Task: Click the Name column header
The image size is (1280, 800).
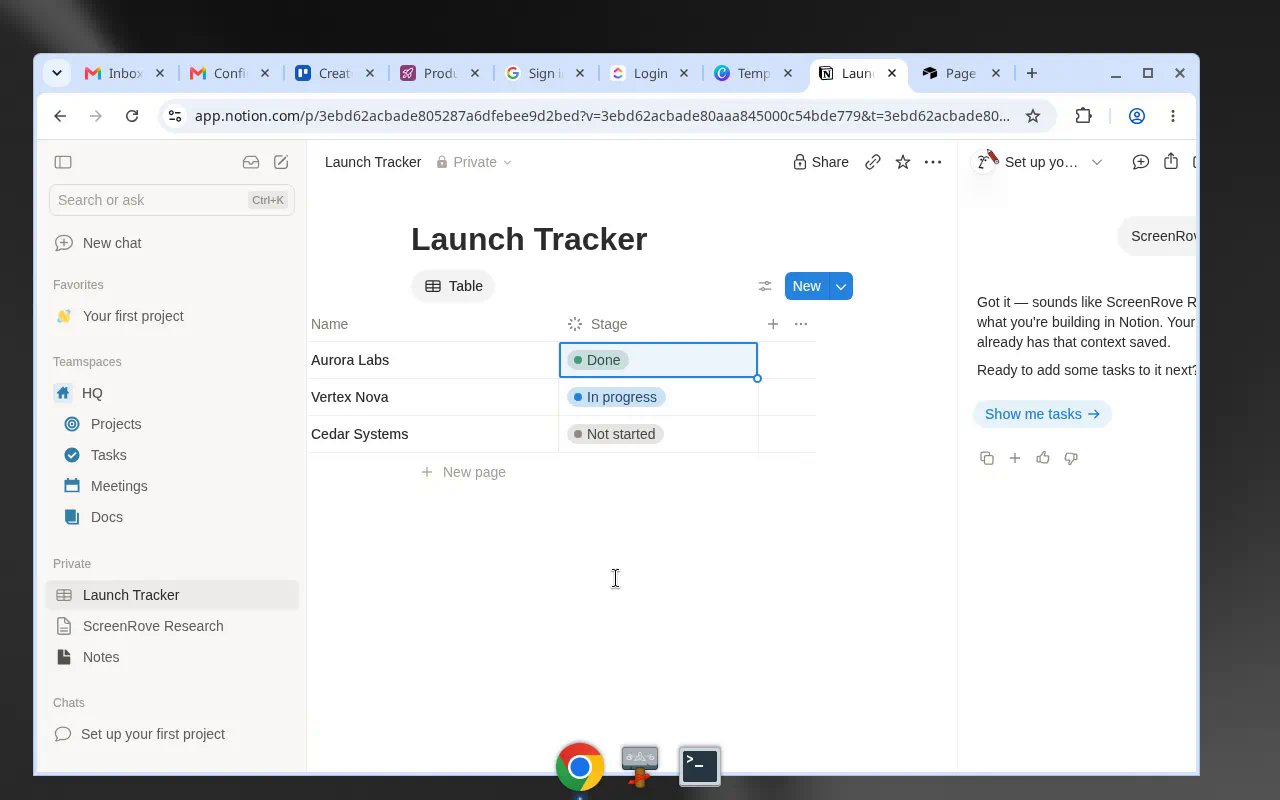Action: (432, 324)
